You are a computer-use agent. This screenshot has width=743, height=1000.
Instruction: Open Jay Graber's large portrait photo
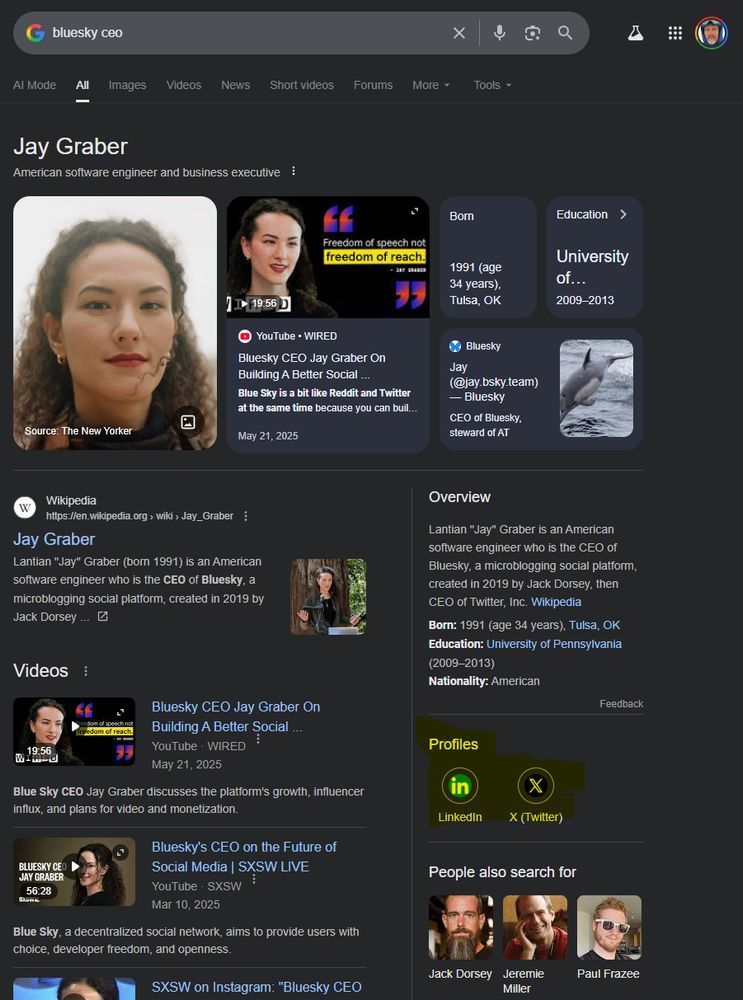[x=115, y=323]
